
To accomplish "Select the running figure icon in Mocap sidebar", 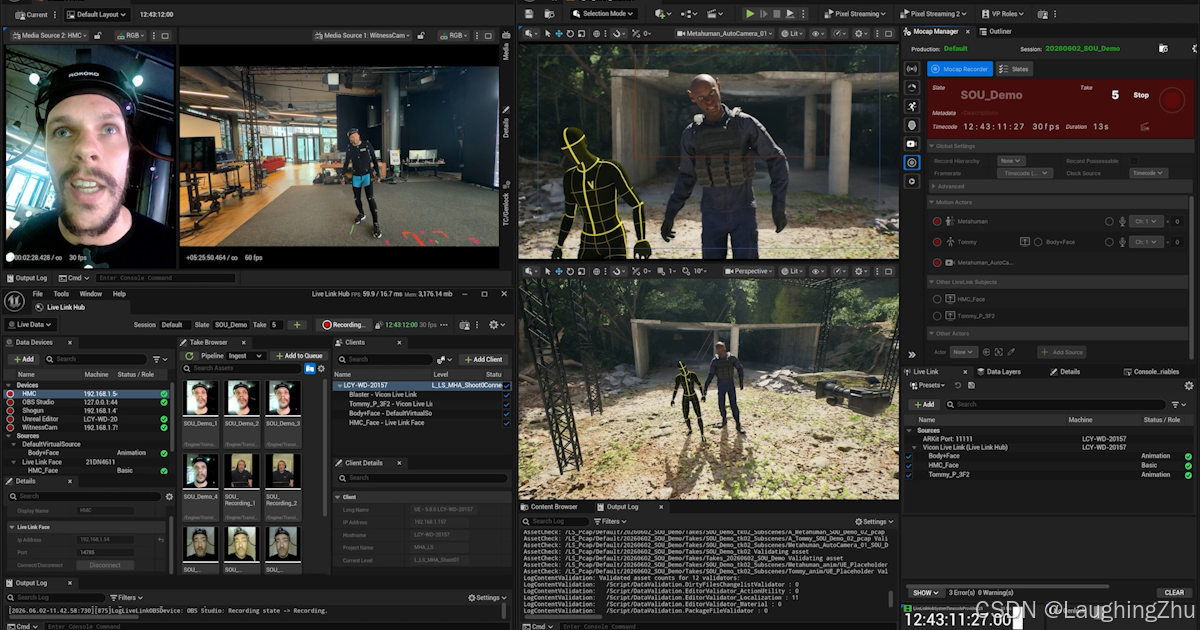I will point(912,106).
